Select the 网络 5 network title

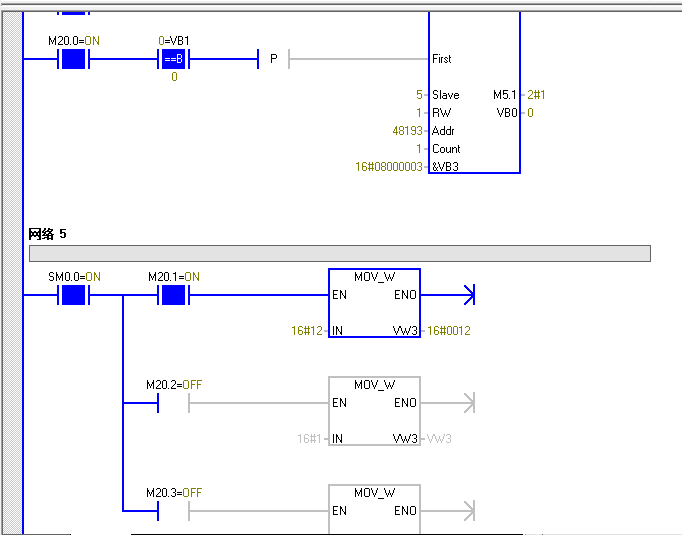point(49,234)
